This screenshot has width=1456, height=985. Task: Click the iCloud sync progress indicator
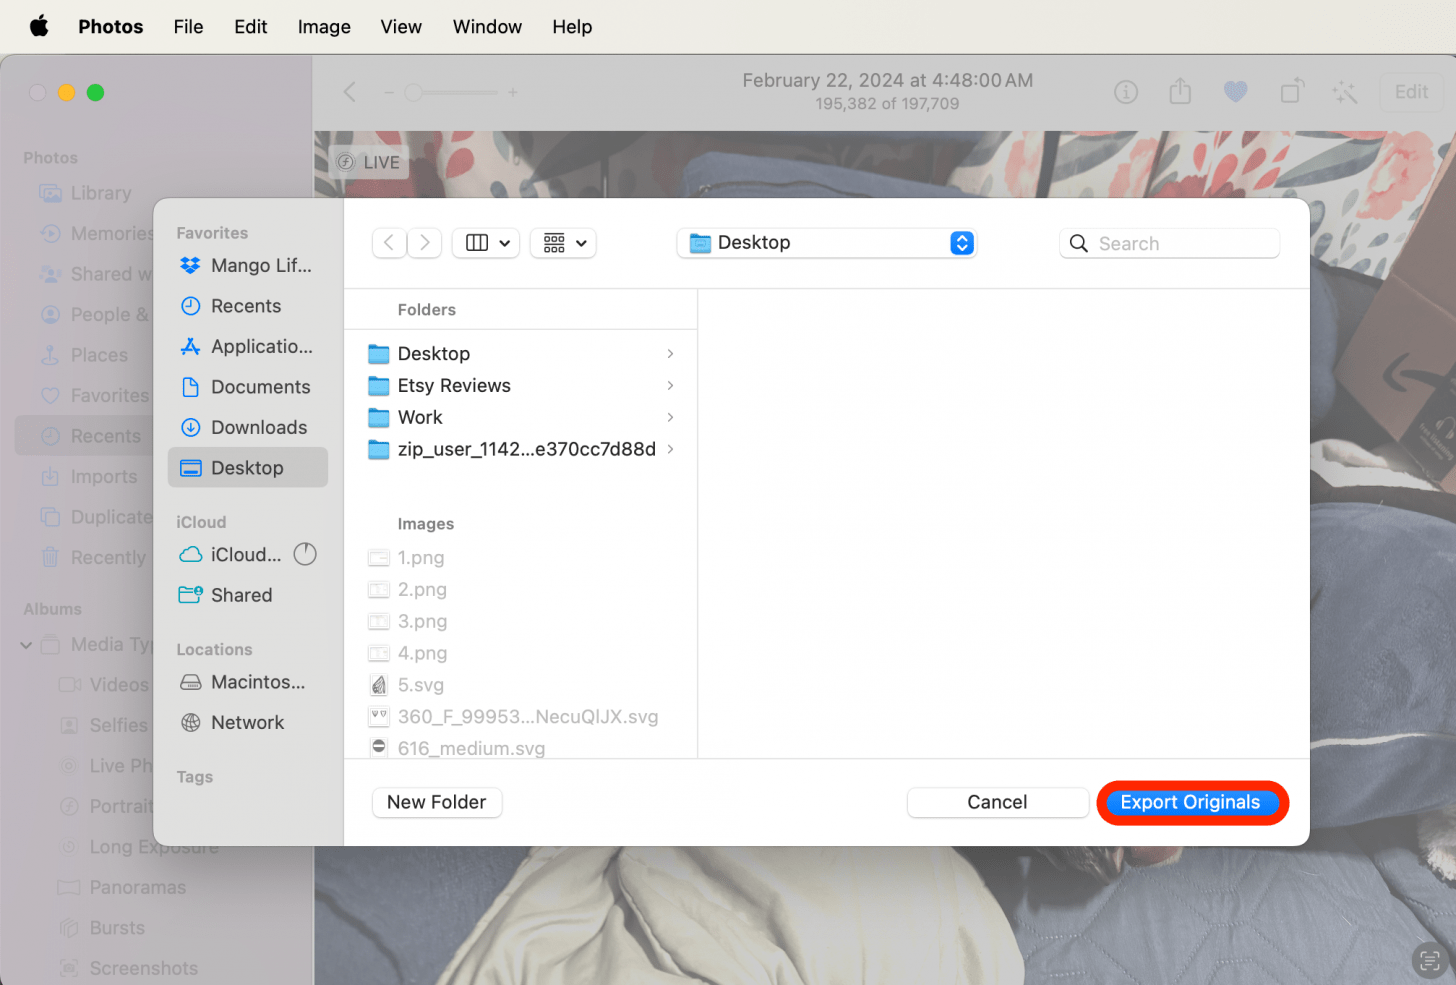(305, 554)
